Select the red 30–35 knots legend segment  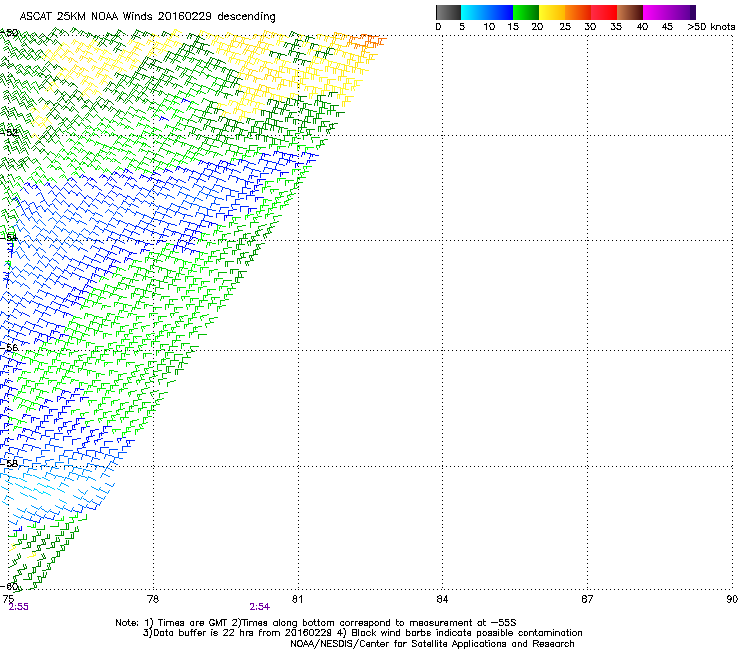604,12
